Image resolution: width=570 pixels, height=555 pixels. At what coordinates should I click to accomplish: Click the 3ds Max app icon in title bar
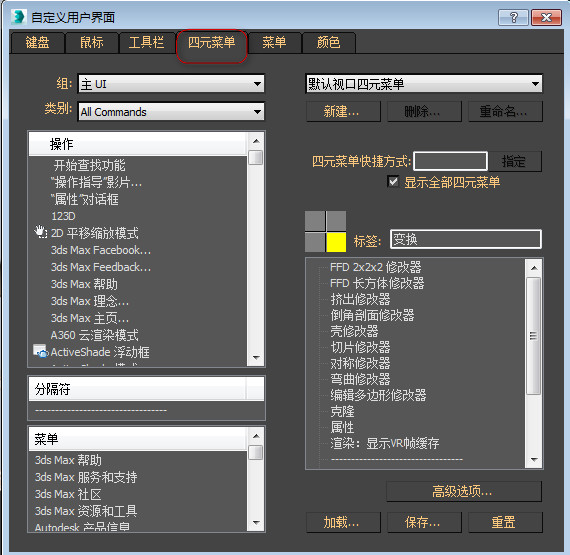click(x=18, y=17)
